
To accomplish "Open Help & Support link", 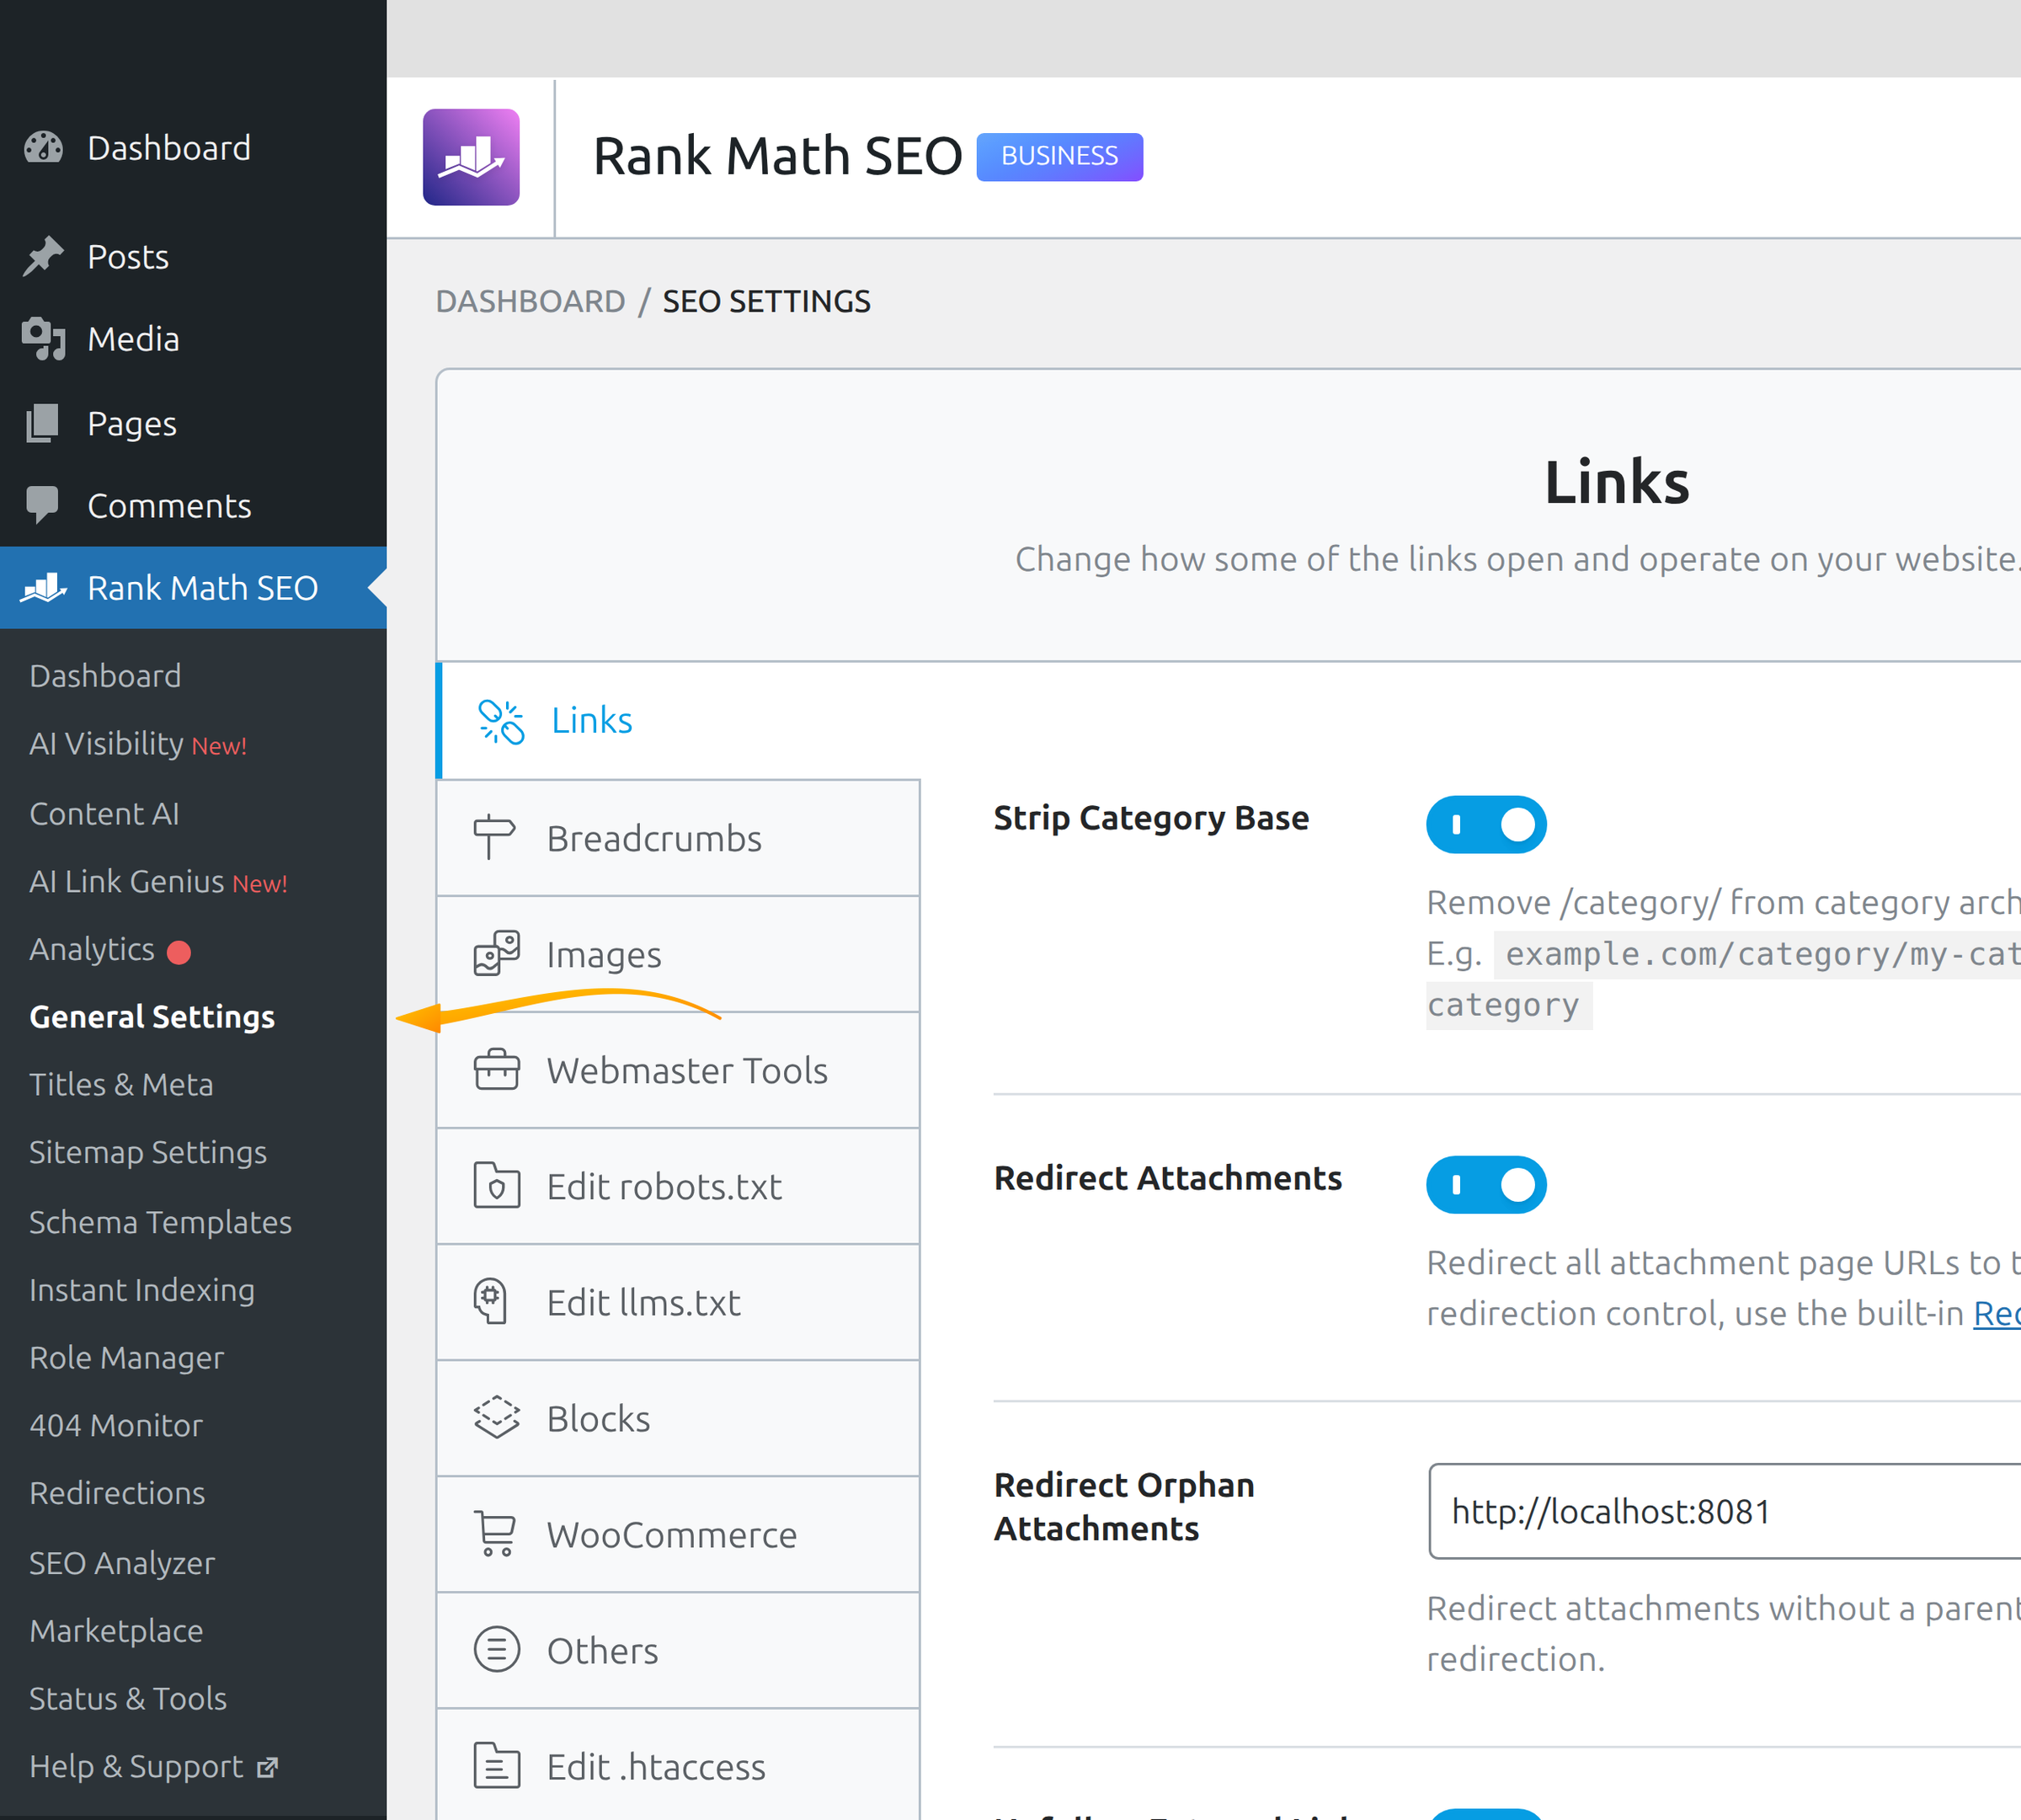I will 153,1767.
